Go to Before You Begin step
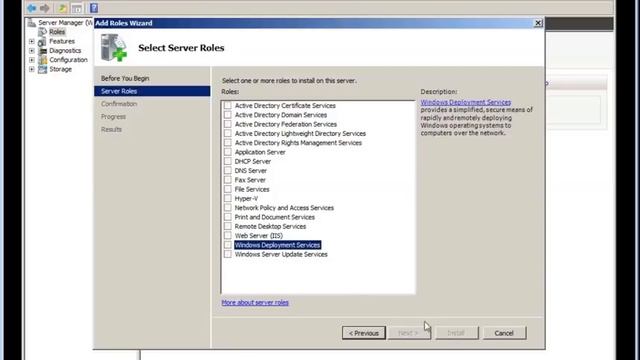640x360 pixels. 125,78
